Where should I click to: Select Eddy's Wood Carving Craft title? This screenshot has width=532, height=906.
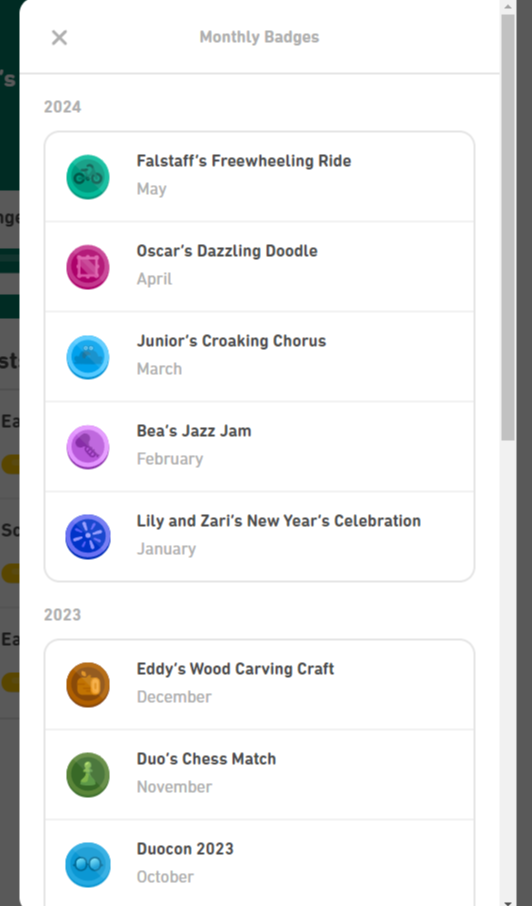pyautogui.click(x=235, y=669)
